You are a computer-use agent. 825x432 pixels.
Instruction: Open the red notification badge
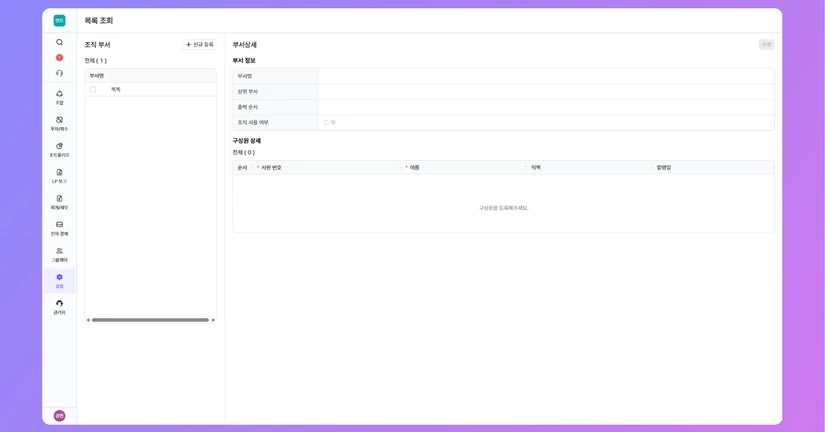tap(59, 57)
